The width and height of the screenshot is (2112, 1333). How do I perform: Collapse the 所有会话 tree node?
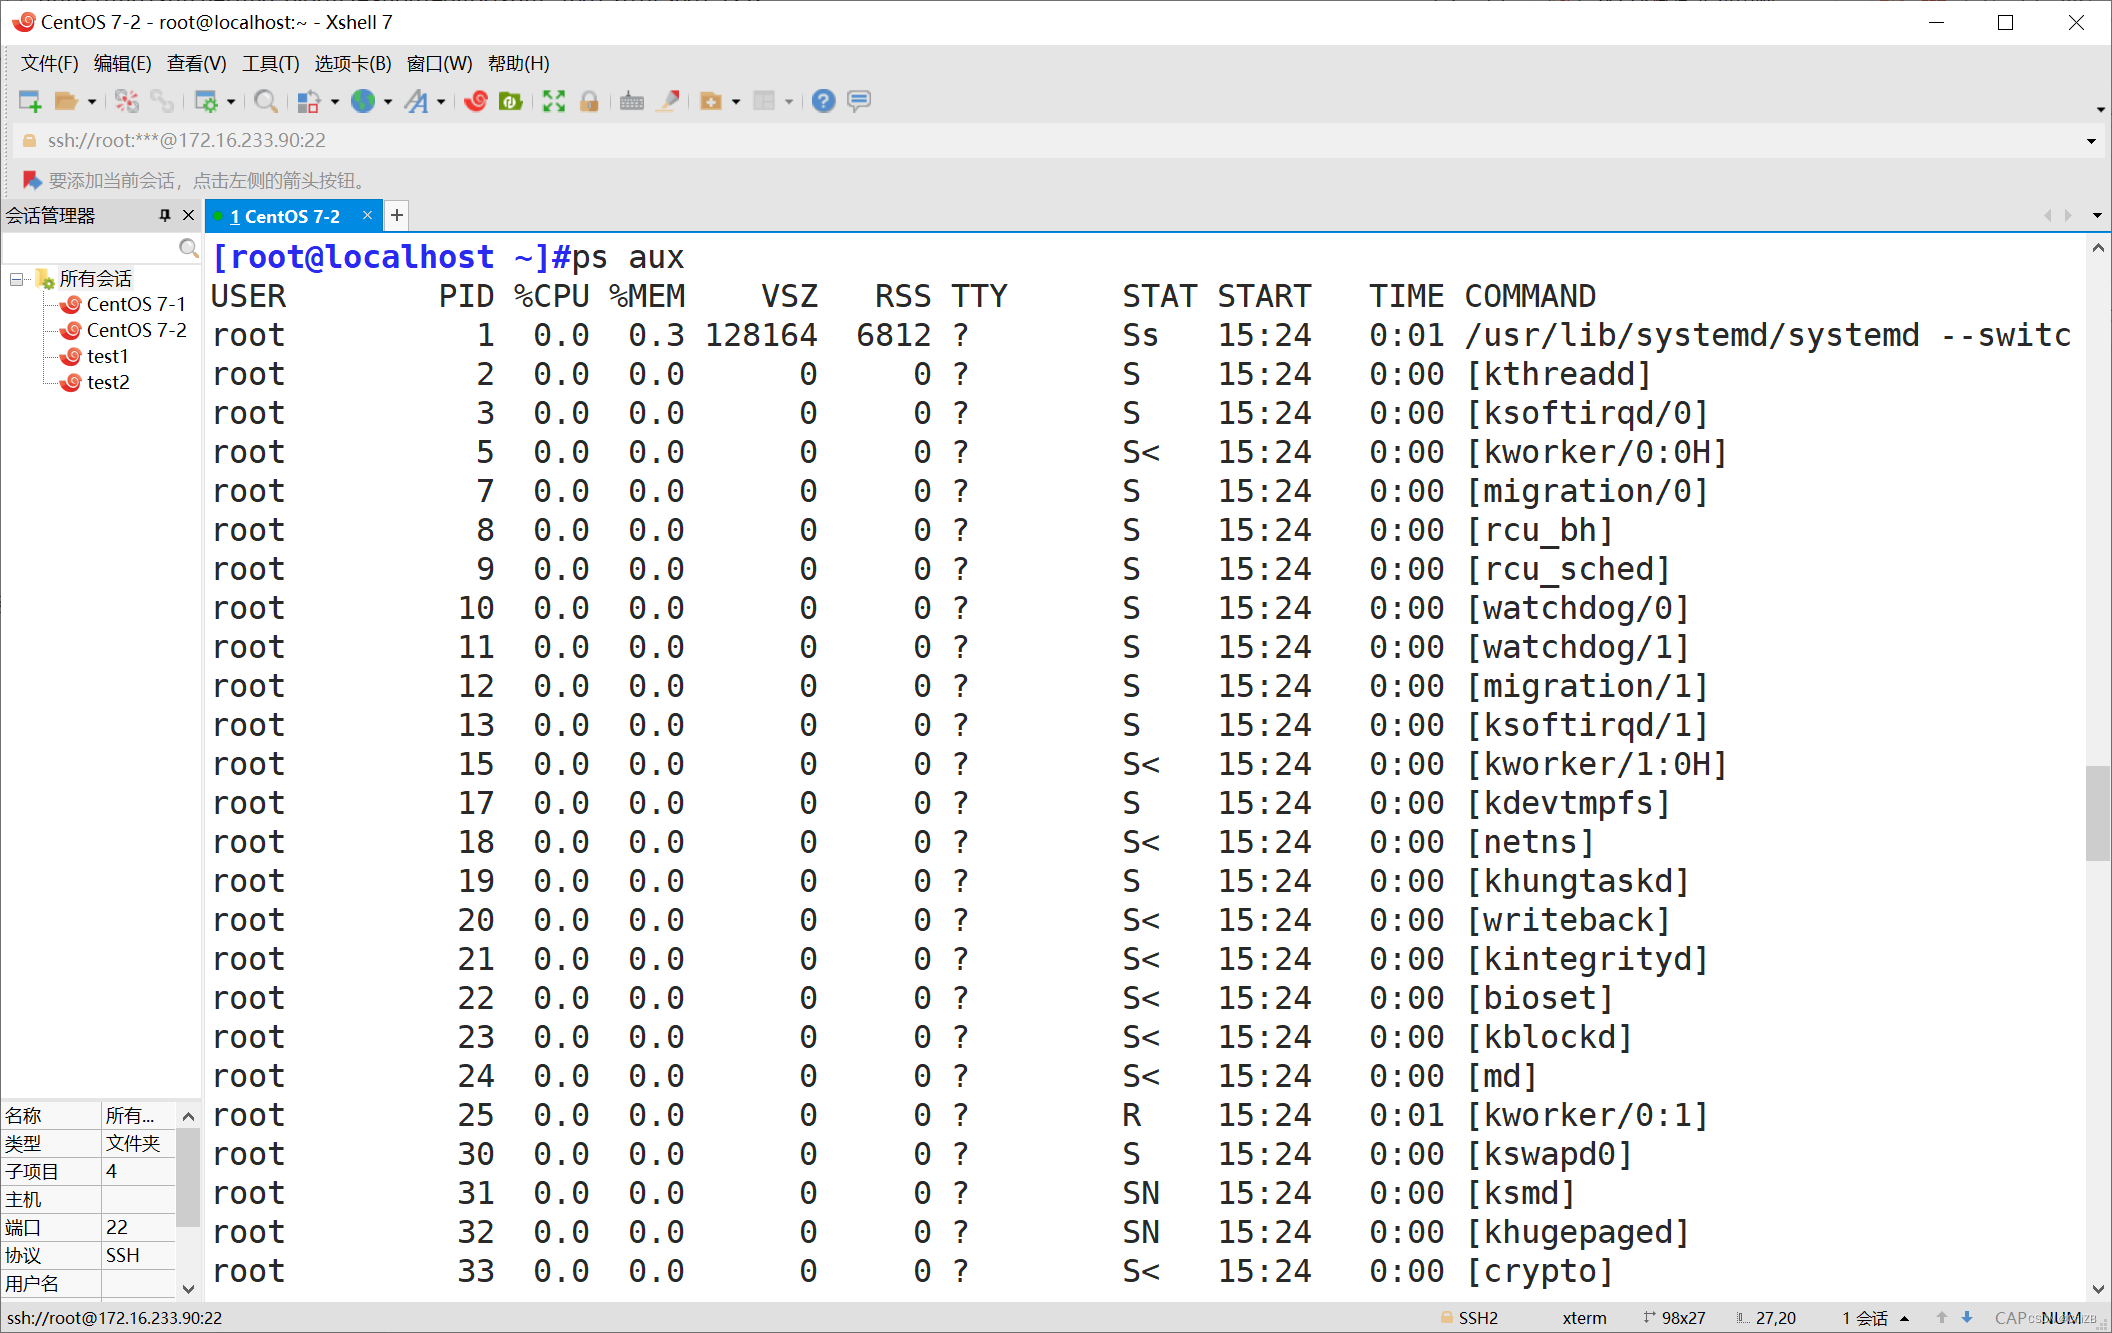click(17, 279)
